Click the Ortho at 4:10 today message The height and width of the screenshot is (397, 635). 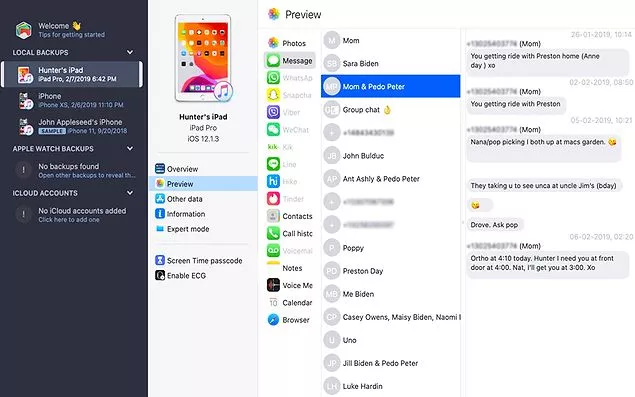pos(548,264)
